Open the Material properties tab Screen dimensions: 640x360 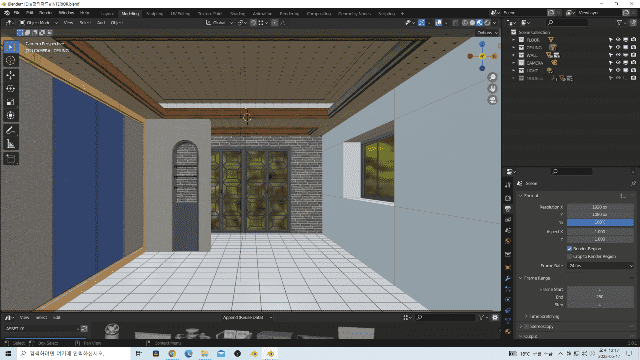click(x=508, y=331)
